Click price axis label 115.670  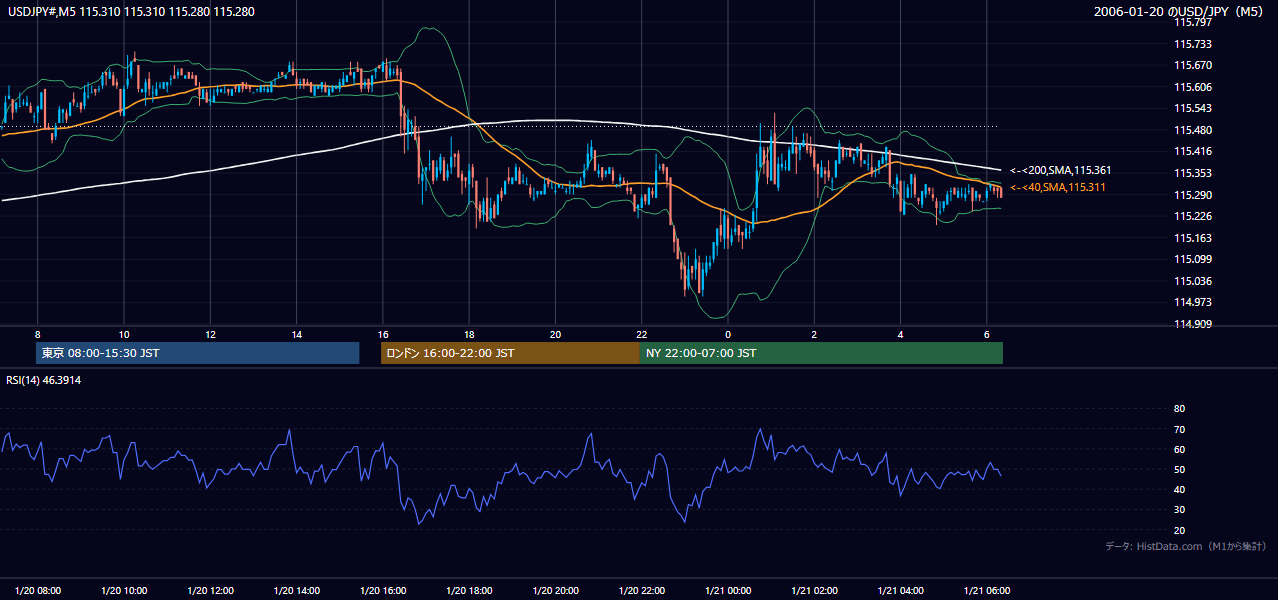tap(1191, 65)
